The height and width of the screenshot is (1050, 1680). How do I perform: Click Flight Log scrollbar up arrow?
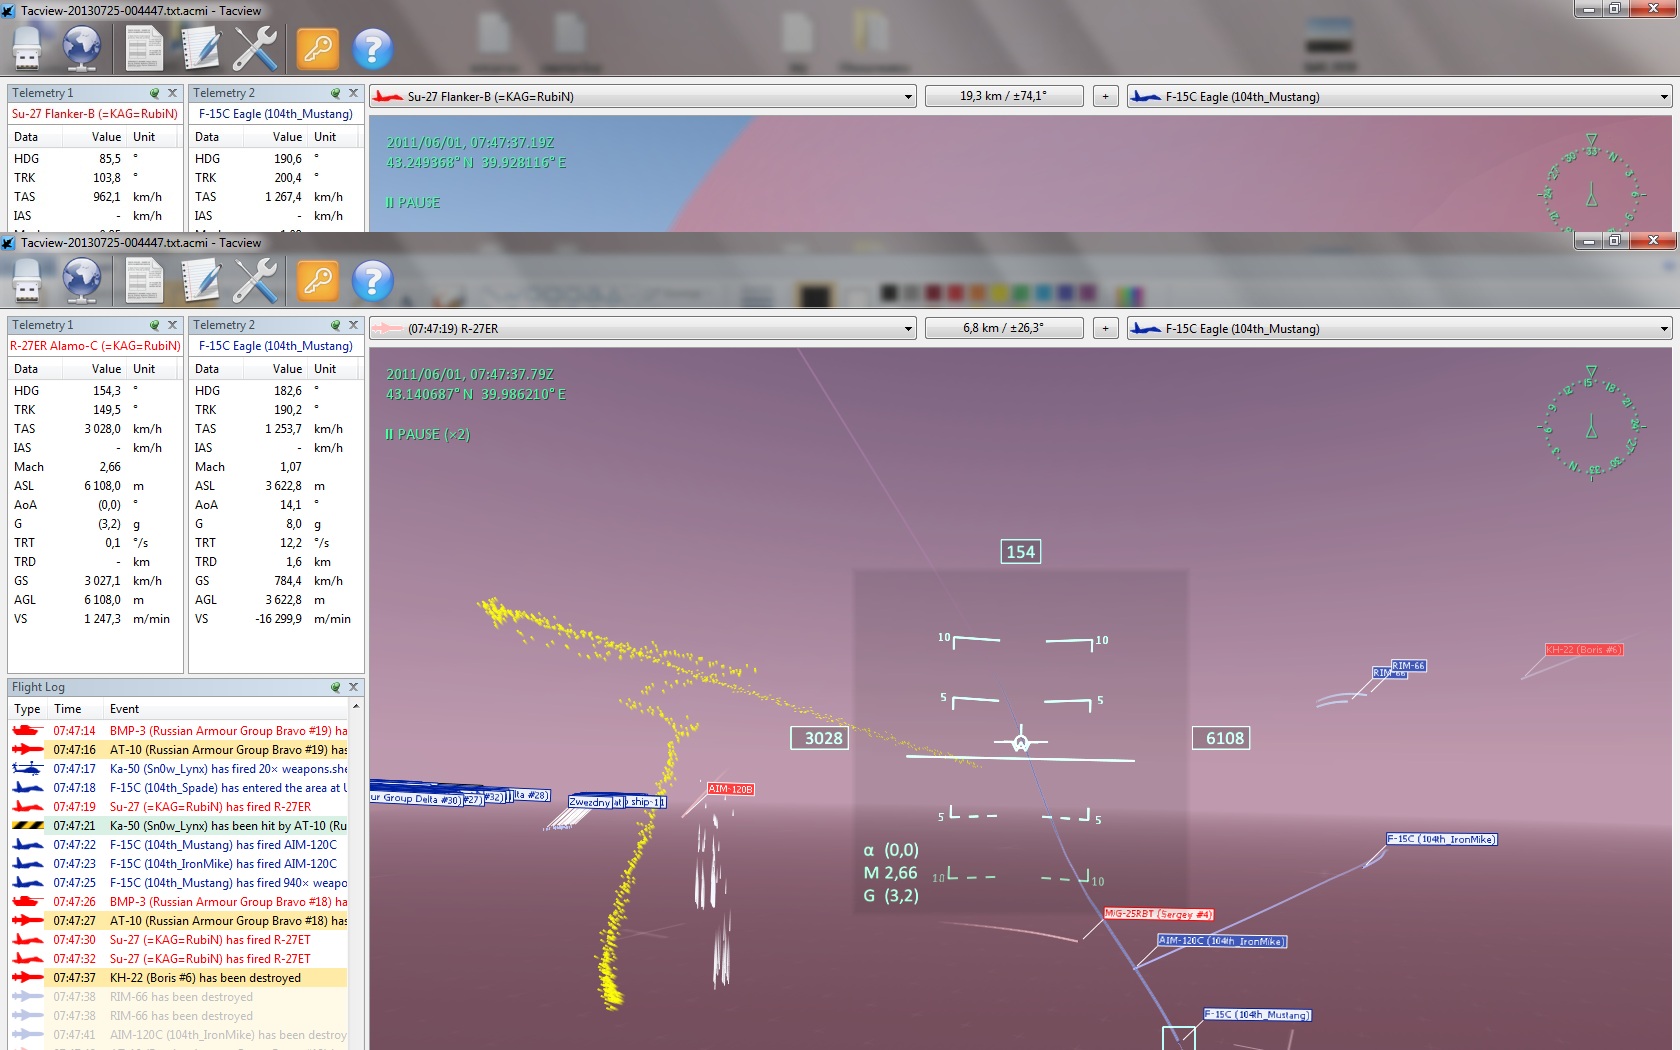point(356,707)
